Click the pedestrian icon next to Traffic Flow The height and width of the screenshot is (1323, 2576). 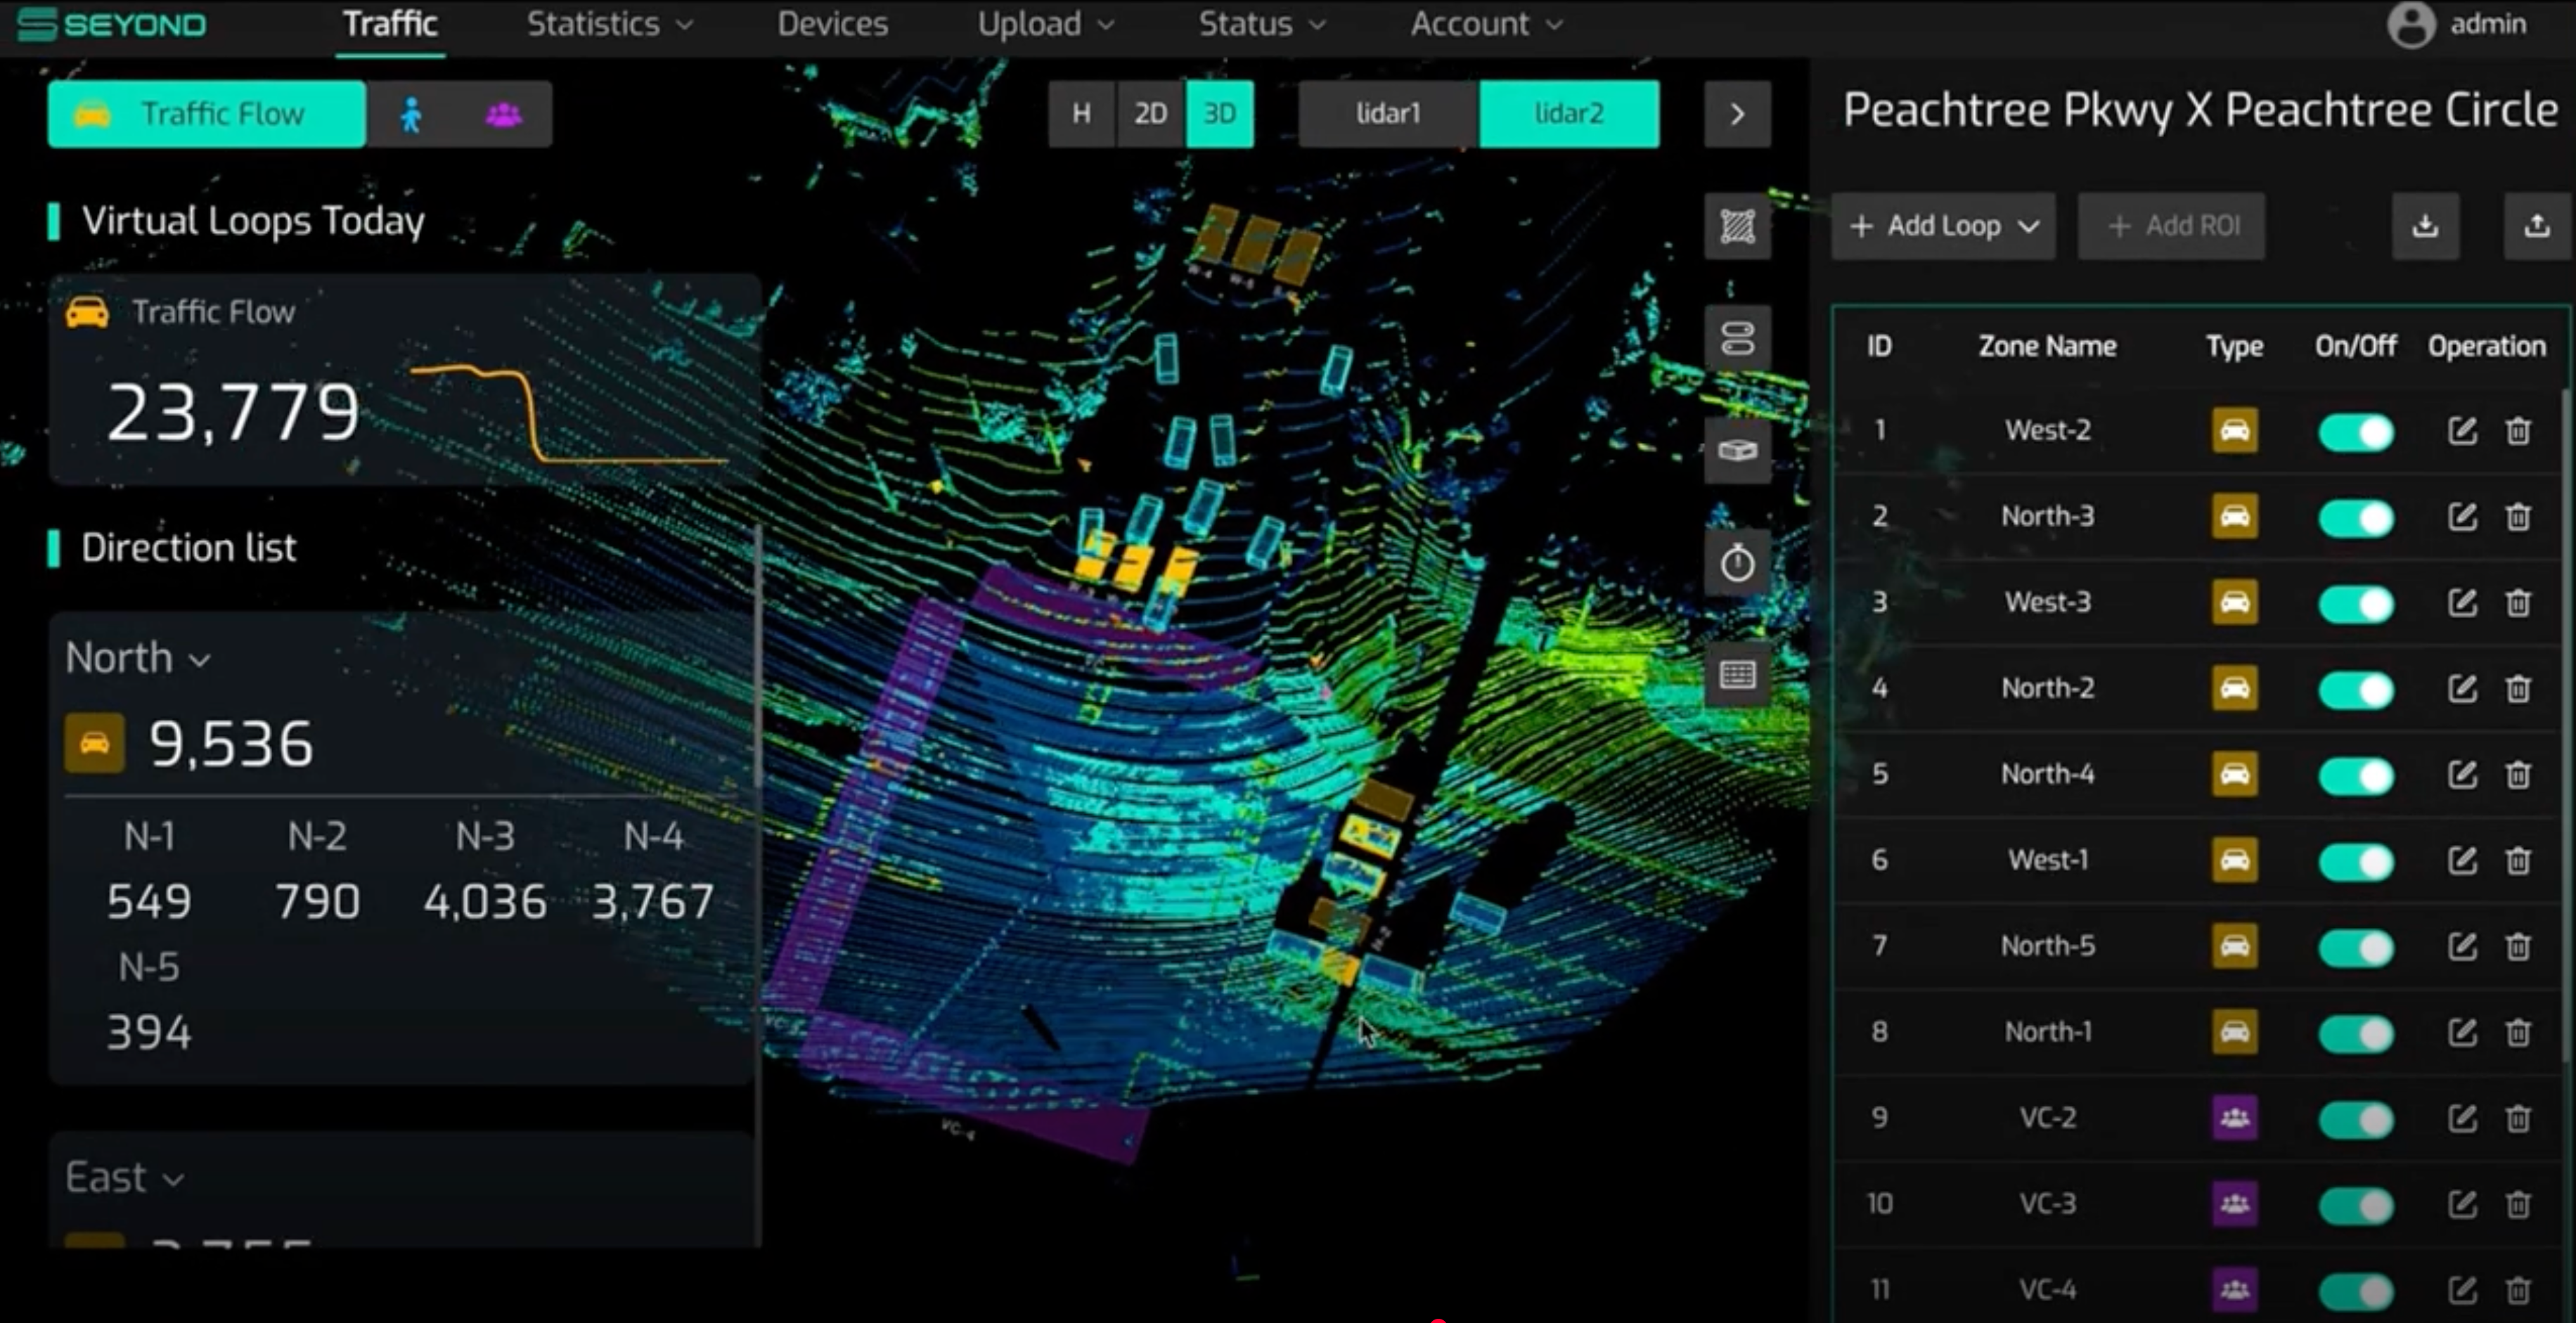click(411, 115)
